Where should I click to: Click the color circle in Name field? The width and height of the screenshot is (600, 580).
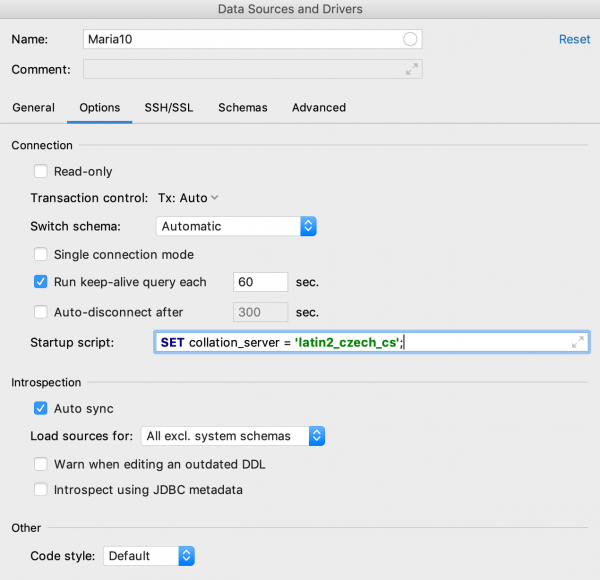[410, 40]
